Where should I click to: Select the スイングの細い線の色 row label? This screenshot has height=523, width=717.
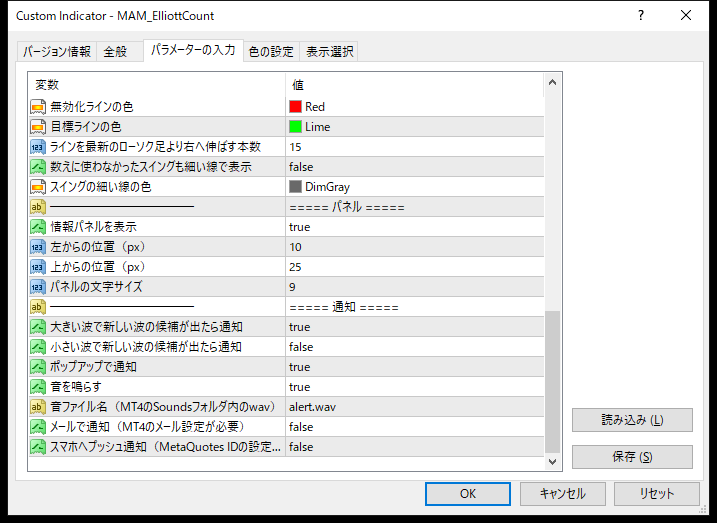100,187
